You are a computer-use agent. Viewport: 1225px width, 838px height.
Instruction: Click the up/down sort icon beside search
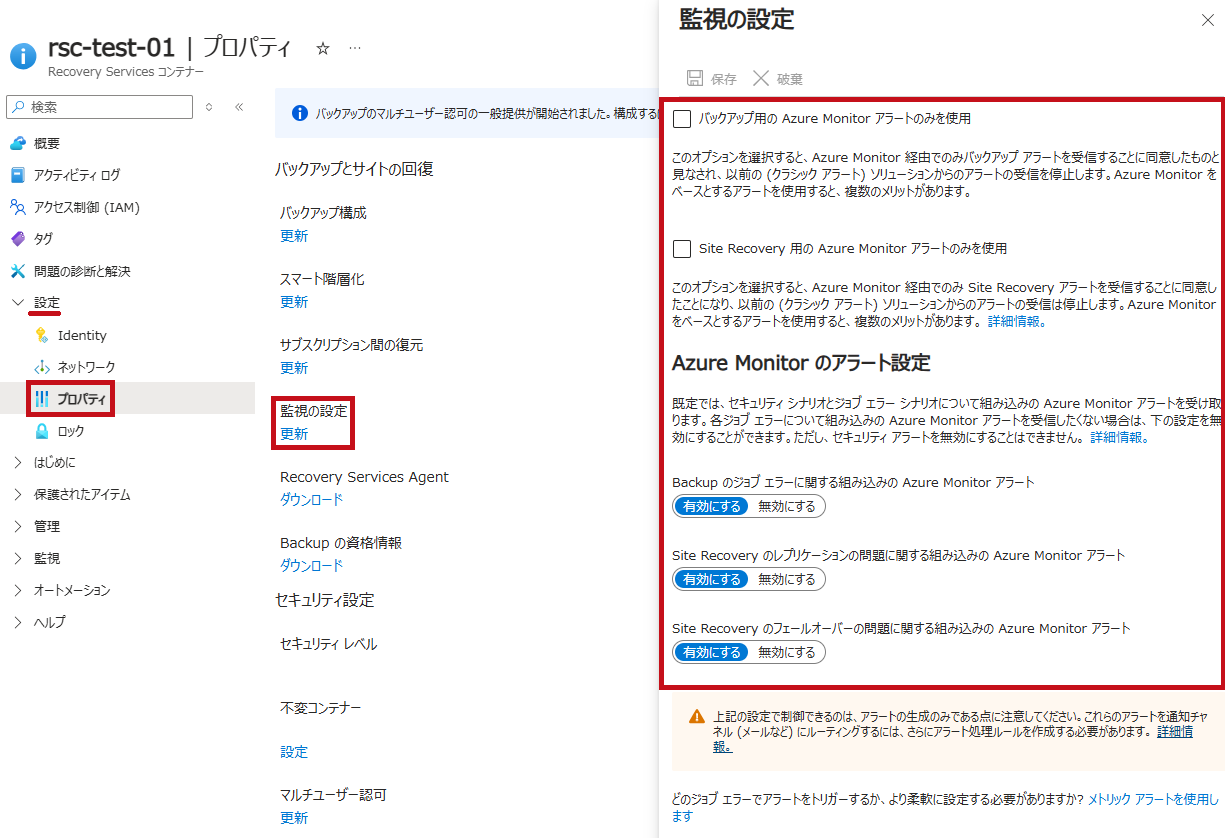point(209,107)
